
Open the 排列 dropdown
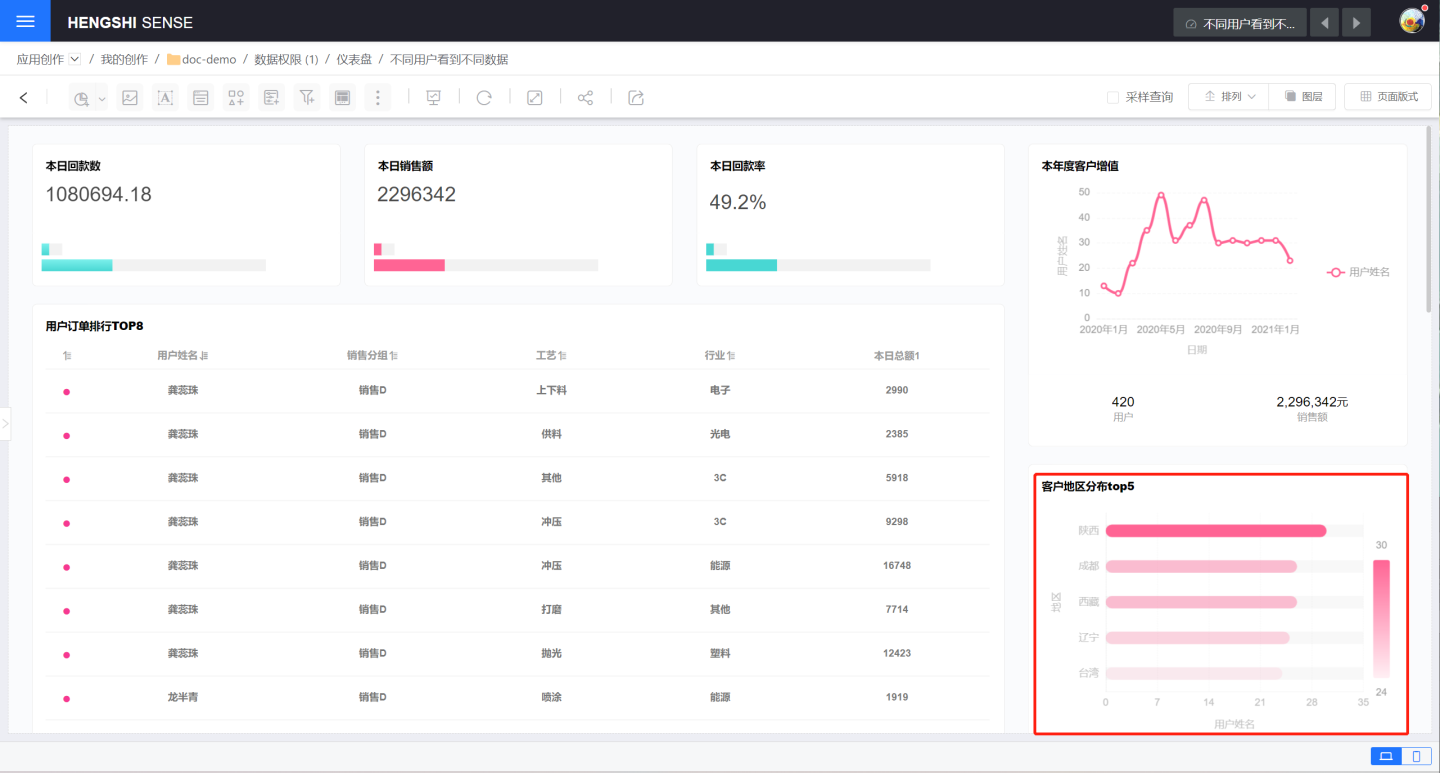point(1229,97)
